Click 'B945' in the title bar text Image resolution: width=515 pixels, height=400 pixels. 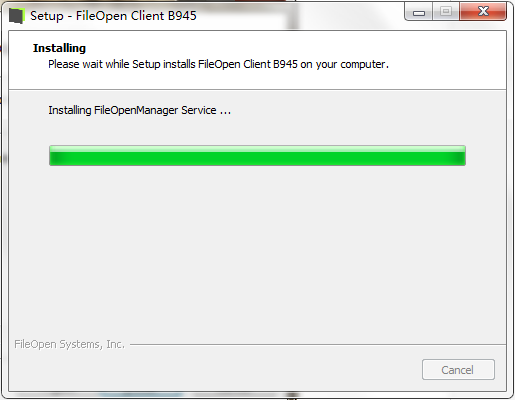tap(182, 16)
